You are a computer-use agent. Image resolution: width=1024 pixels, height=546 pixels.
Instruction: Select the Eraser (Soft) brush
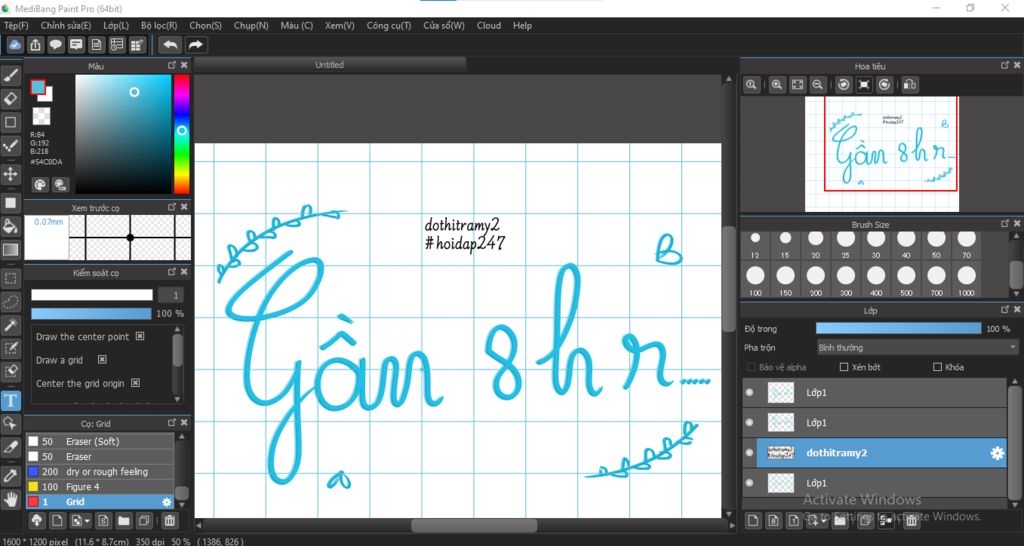coord(100,442)
